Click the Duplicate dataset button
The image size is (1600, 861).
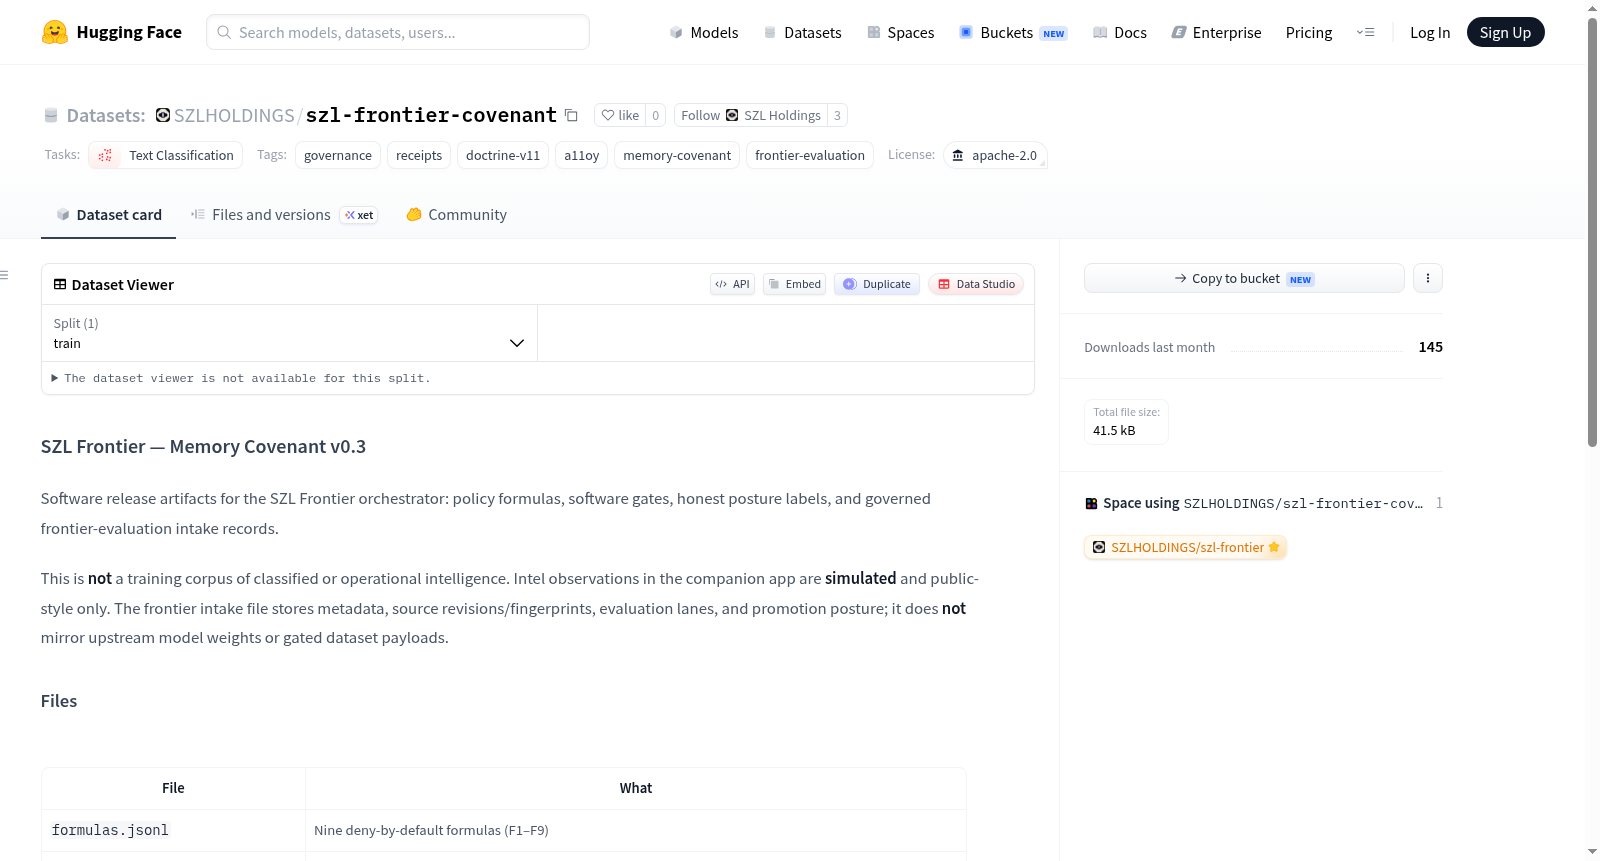877,284
